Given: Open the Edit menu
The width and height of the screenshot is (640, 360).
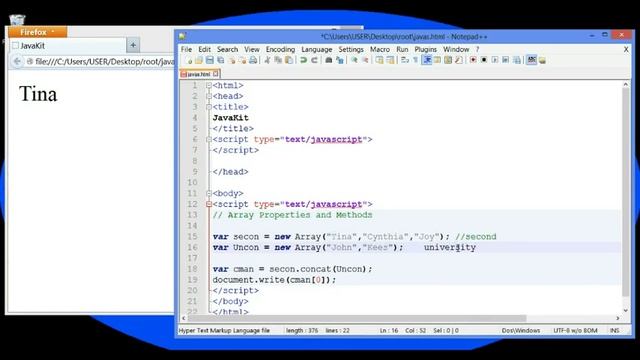Looking at the screenshot, I should pyautogui.click(x=204, y=49).
